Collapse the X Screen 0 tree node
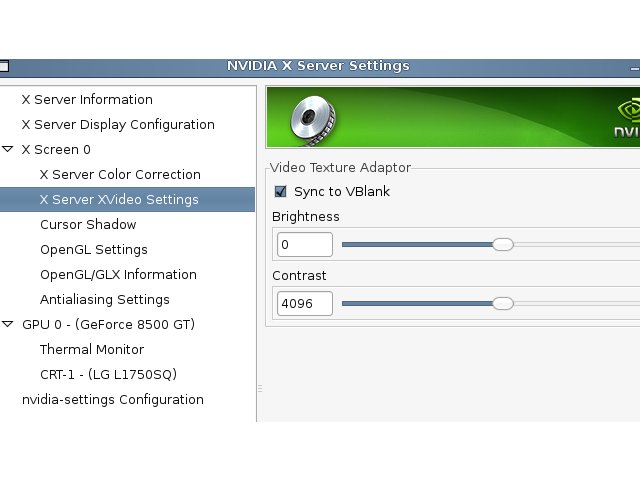 (x=8, y=149)
